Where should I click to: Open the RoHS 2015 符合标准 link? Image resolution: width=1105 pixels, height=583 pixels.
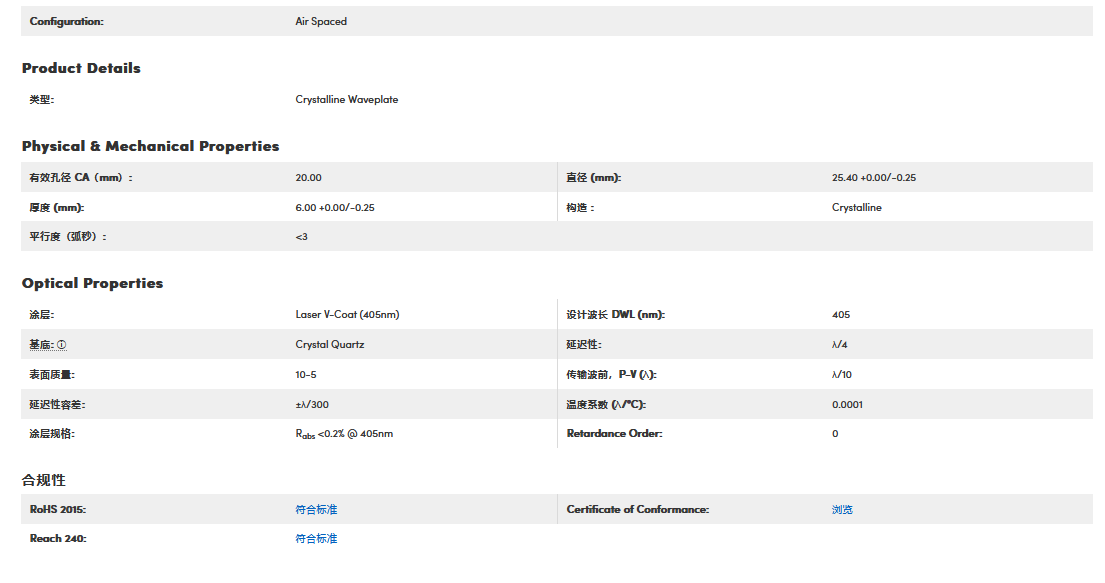click(x=316, y=510)
